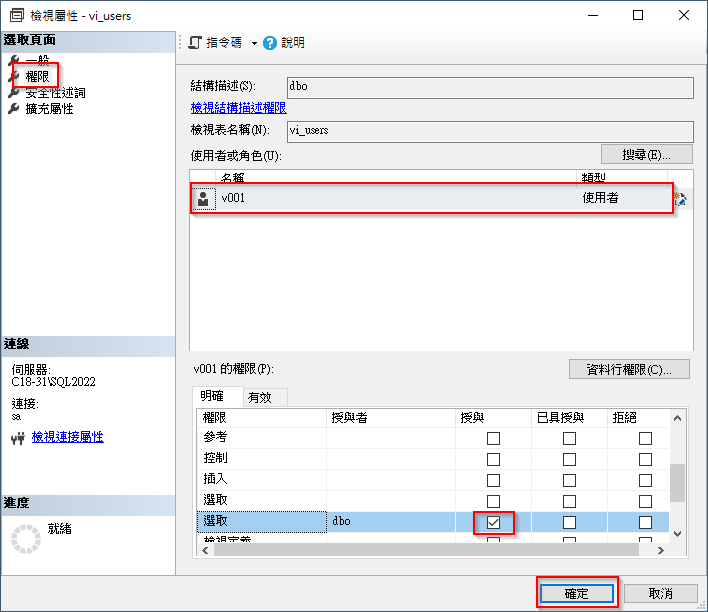This screenshot has width=708, height=612.
Task: Check 拒絕 box for 插入 permission
Action: click(645, 480)
